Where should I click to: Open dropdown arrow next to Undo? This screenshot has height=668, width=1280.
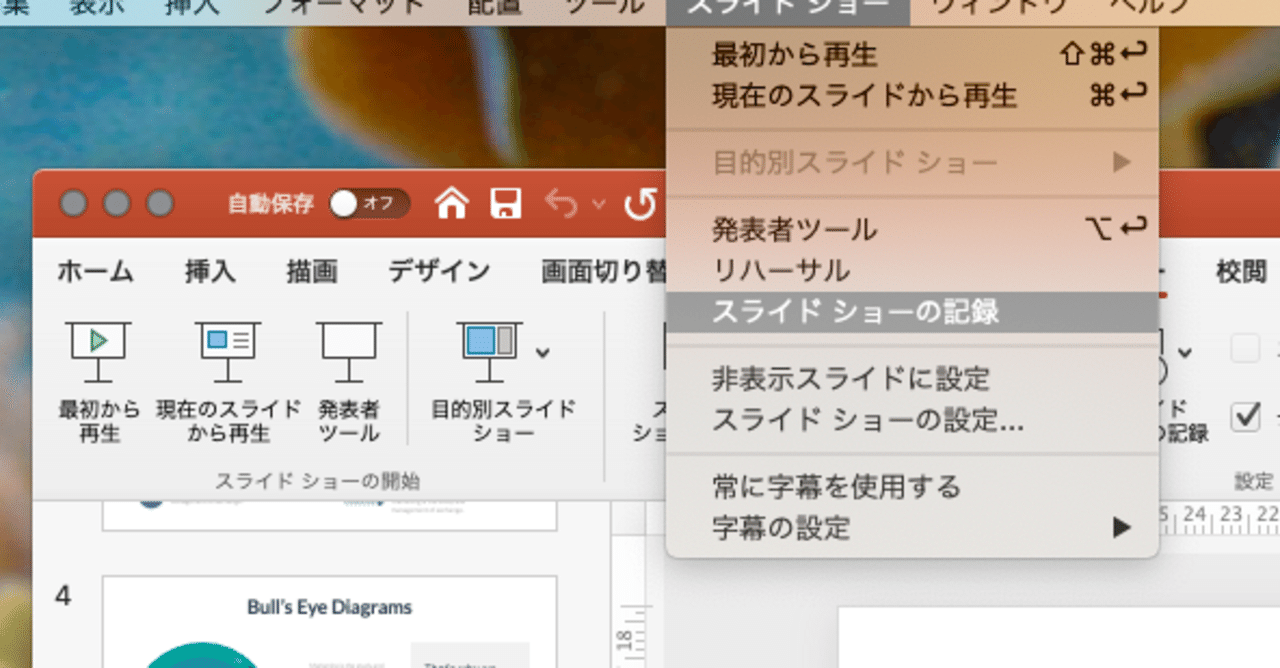(599, 205)
